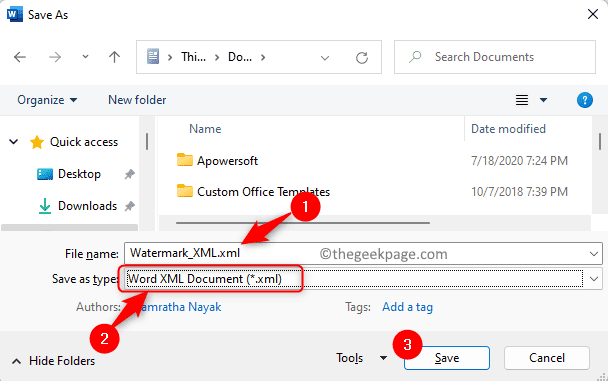Click 'Add a tag' link

[407, 307]
